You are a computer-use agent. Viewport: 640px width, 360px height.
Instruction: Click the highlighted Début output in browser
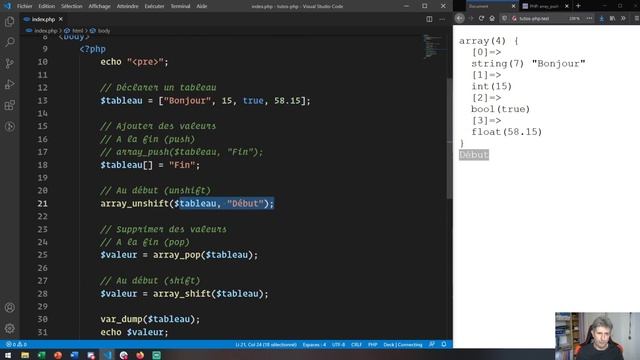click(473, 155)
